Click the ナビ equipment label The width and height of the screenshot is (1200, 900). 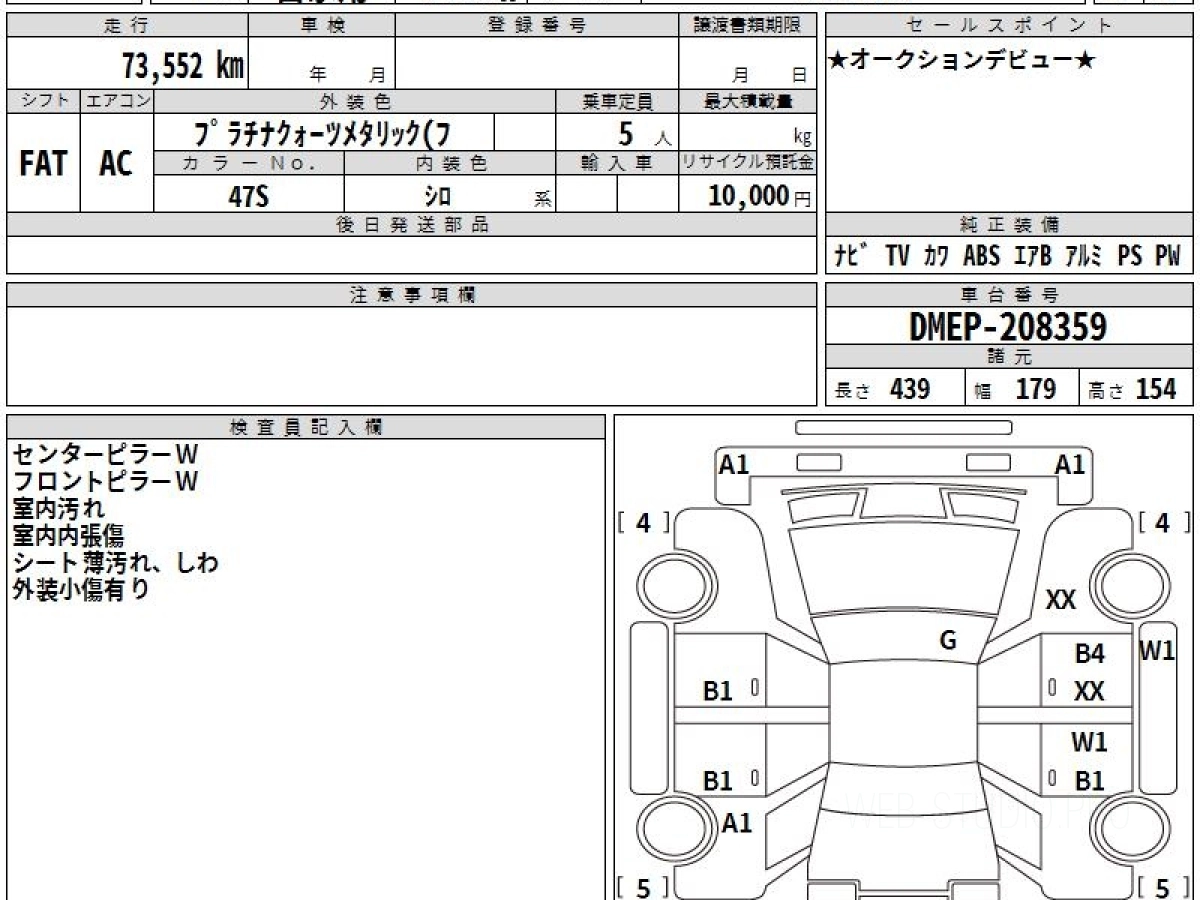click(x=851, y=256)
